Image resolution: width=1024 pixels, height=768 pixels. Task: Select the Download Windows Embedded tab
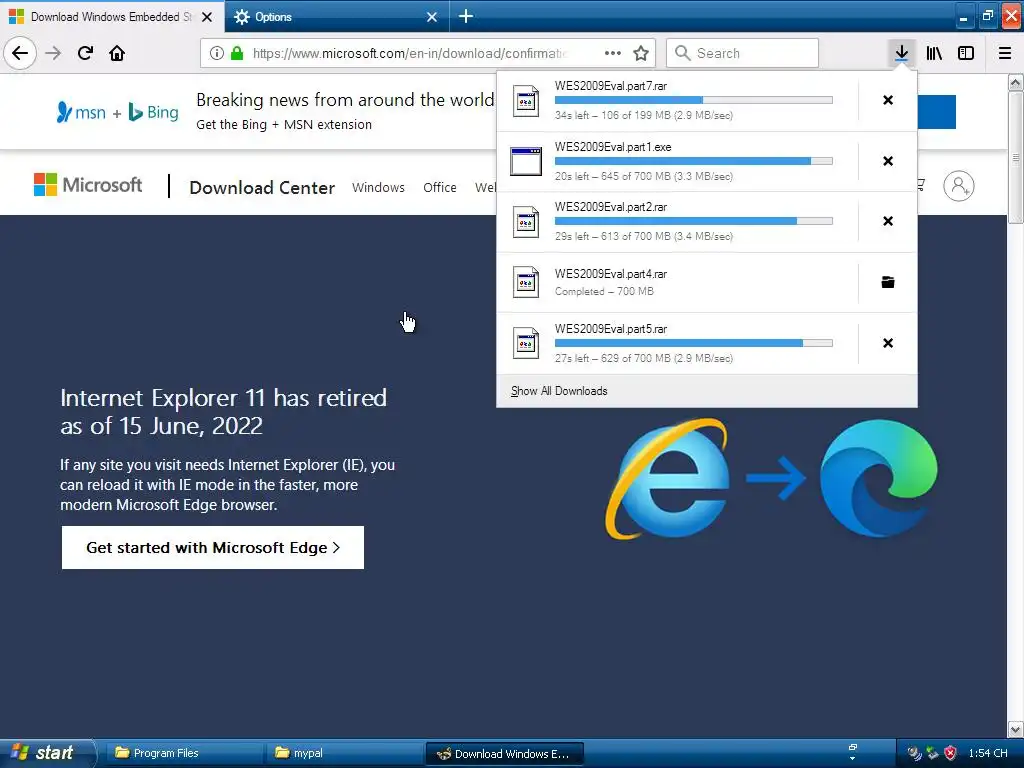point(112,16)
